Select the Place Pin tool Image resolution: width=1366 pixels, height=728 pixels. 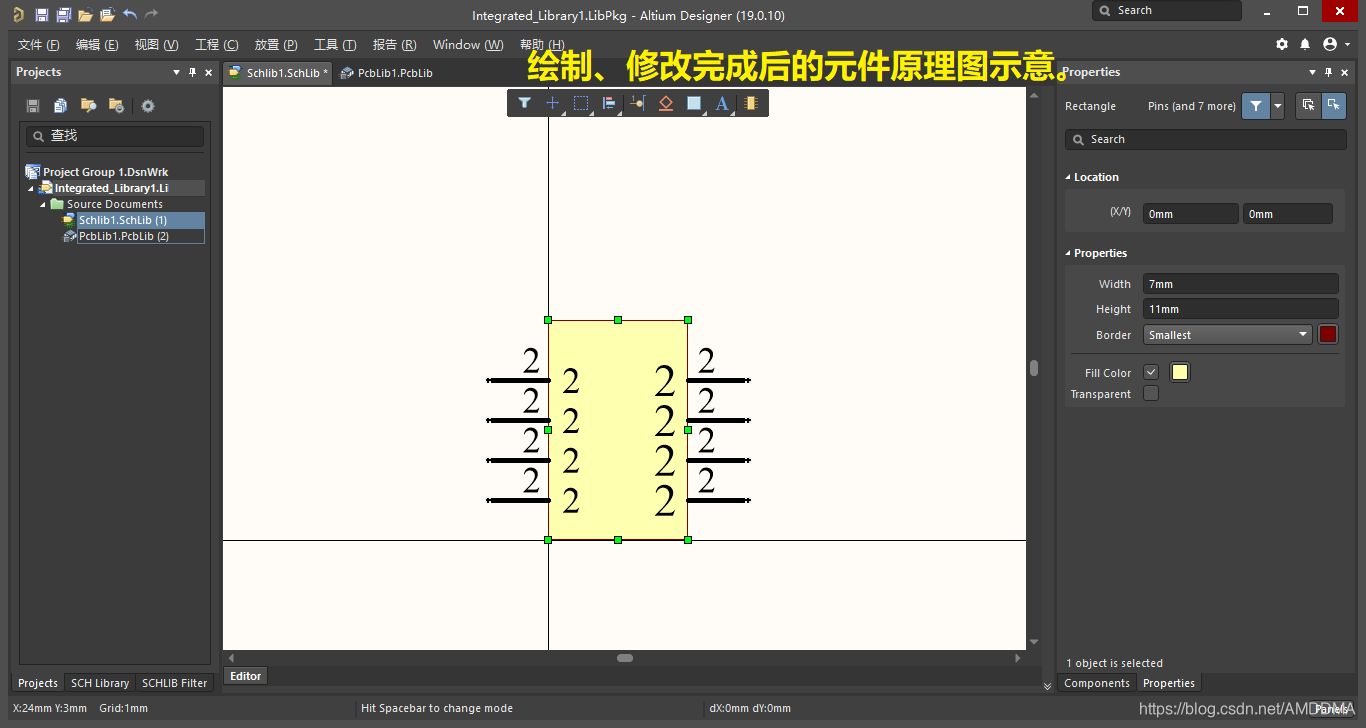pos(637,103)
